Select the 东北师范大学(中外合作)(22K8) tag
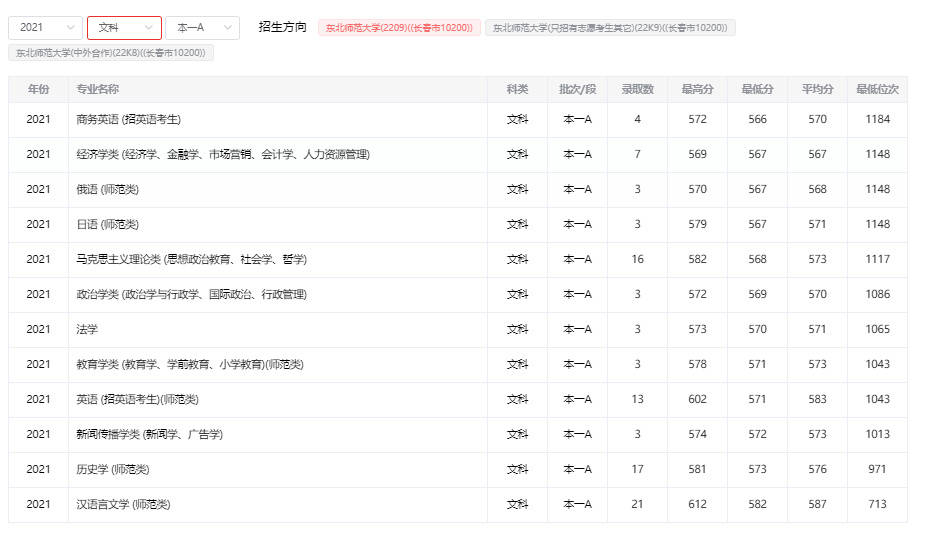 coord(111,53)
